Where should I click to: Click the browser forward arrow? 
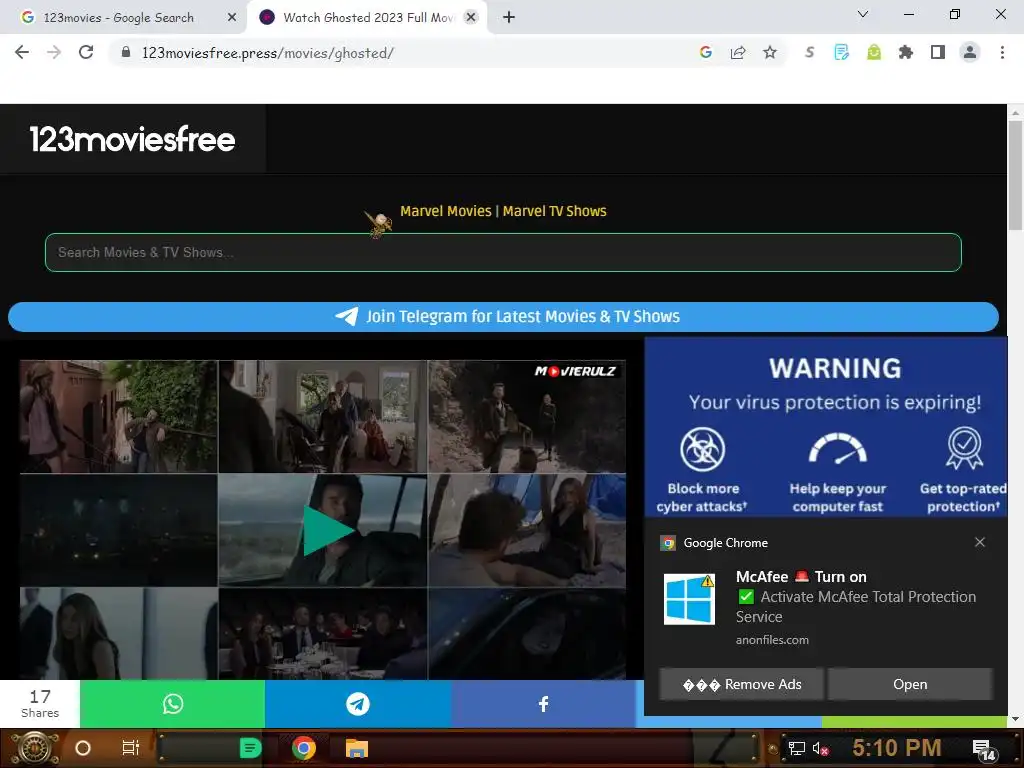click(54, 52)
